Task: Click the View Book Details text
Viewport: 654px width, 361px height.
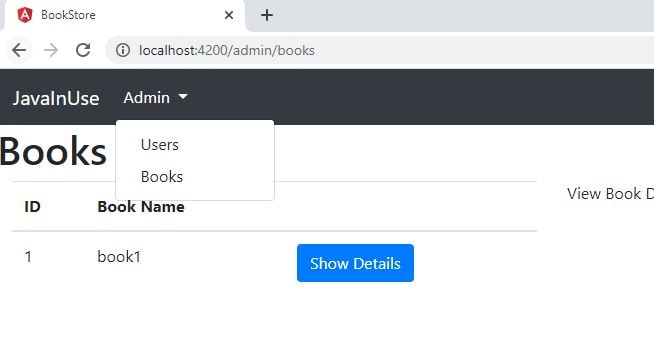Action: coord(610,194)
